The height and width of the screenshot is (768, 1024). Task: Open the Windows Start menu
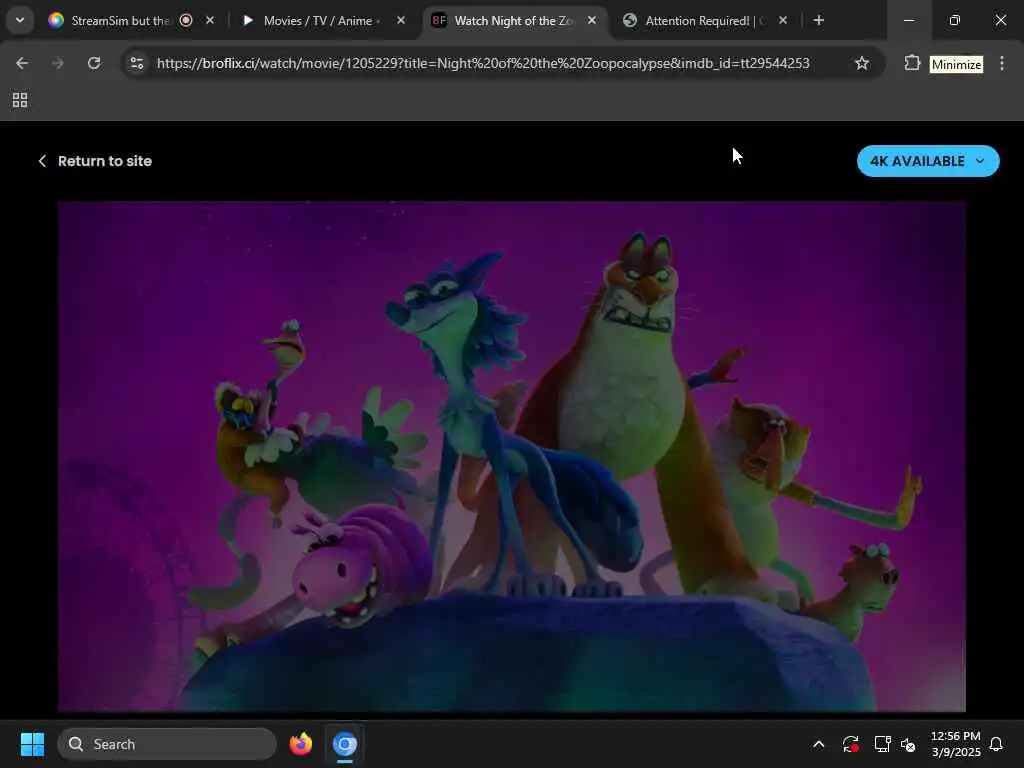pos(32,744)
